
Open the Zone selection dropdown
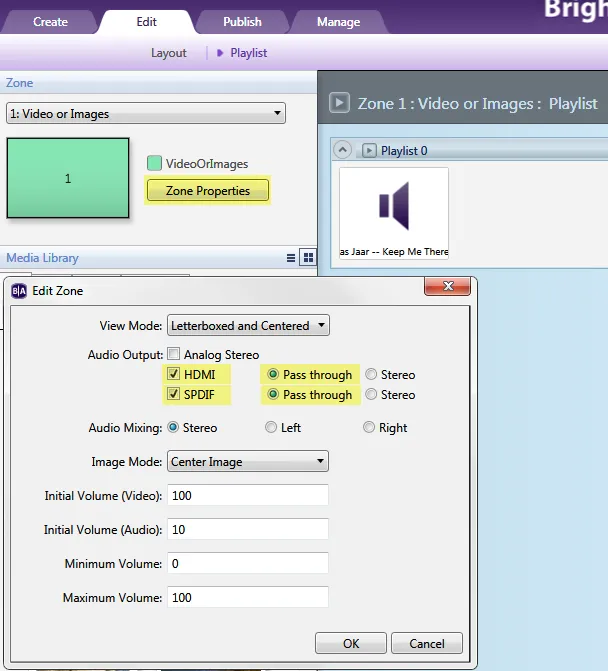(146, 113)
